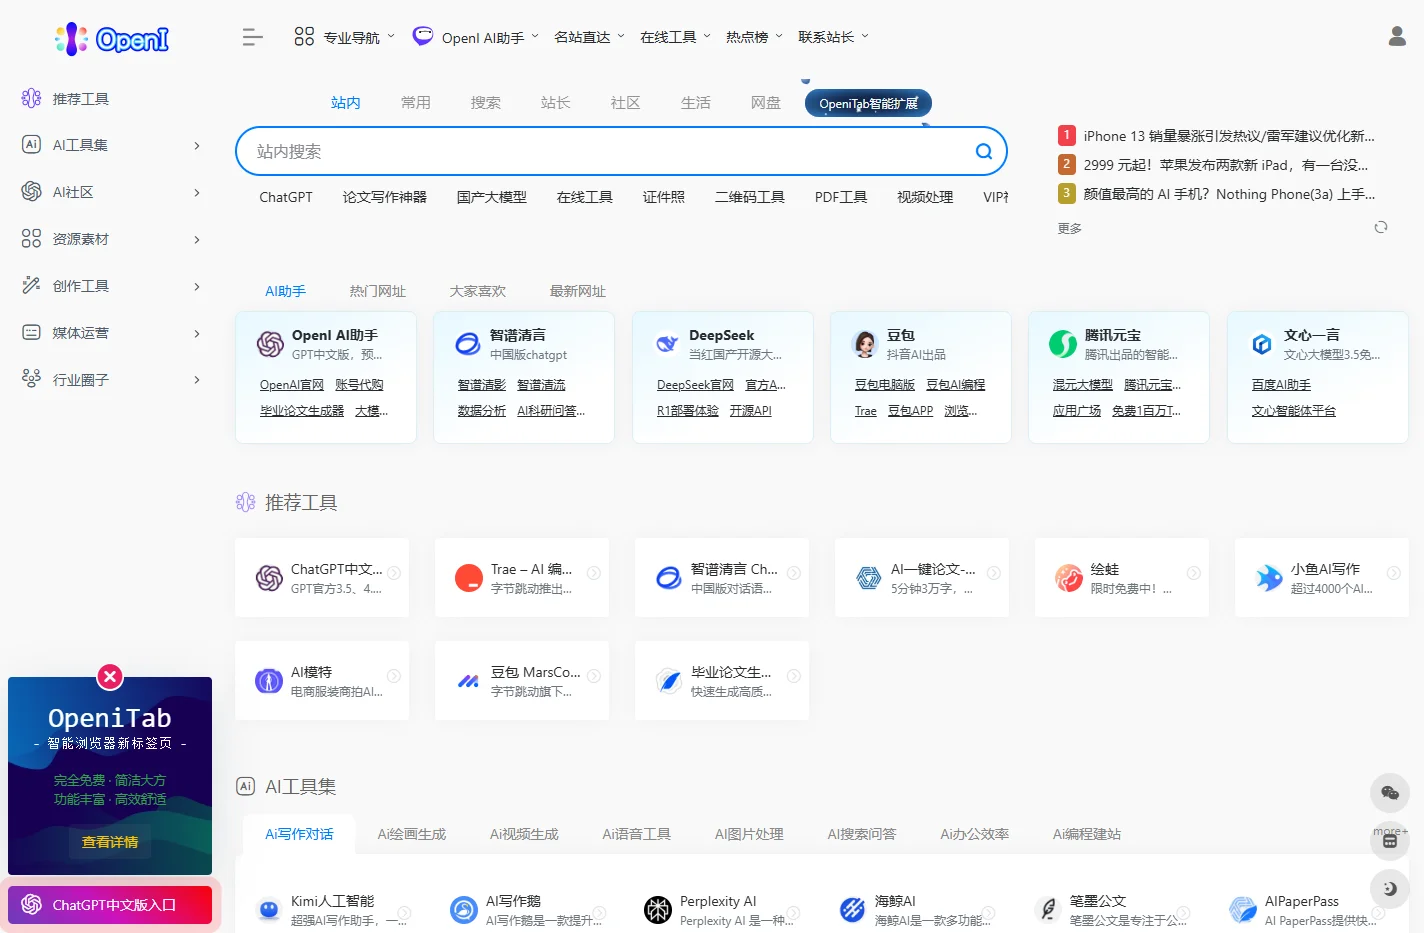
Task: Click the OpenI logo
Action: point(111,39)
